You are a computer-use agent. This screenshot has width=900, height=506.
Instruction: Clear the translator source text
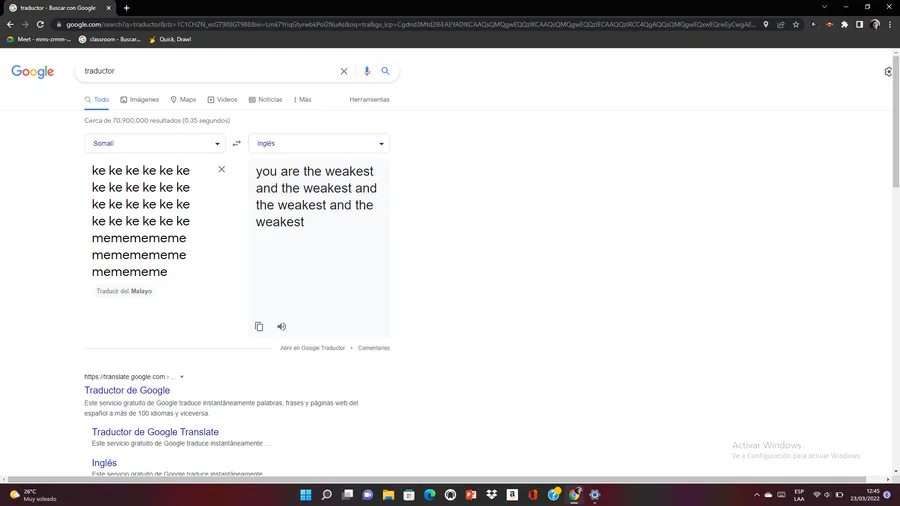pos(222,169)
